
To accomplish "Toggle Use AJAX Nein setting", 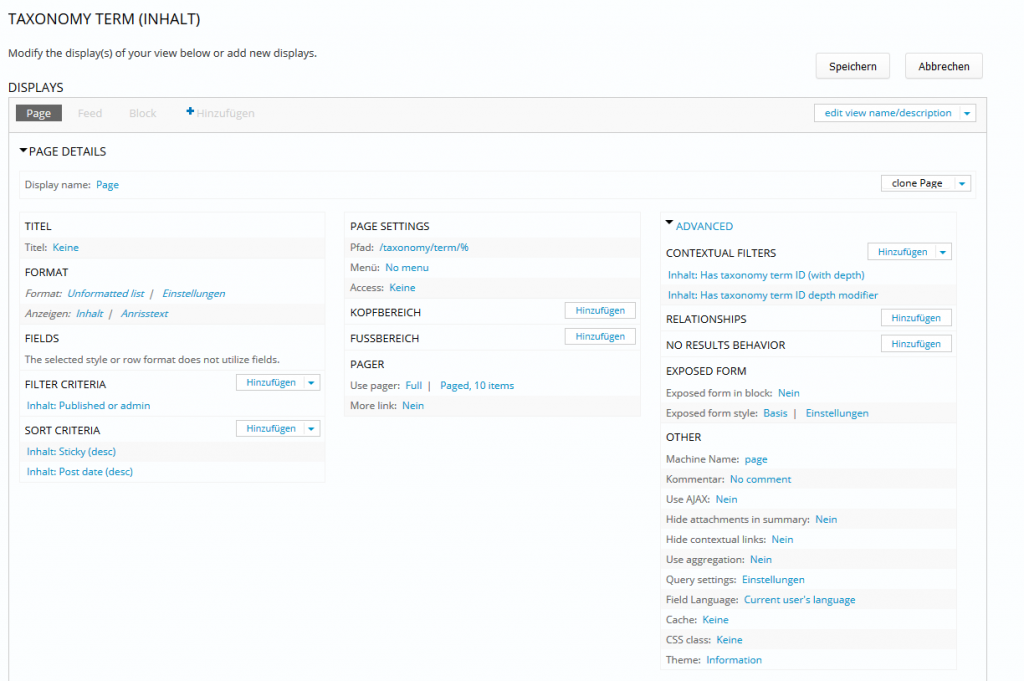I will (x=726, y=499).
